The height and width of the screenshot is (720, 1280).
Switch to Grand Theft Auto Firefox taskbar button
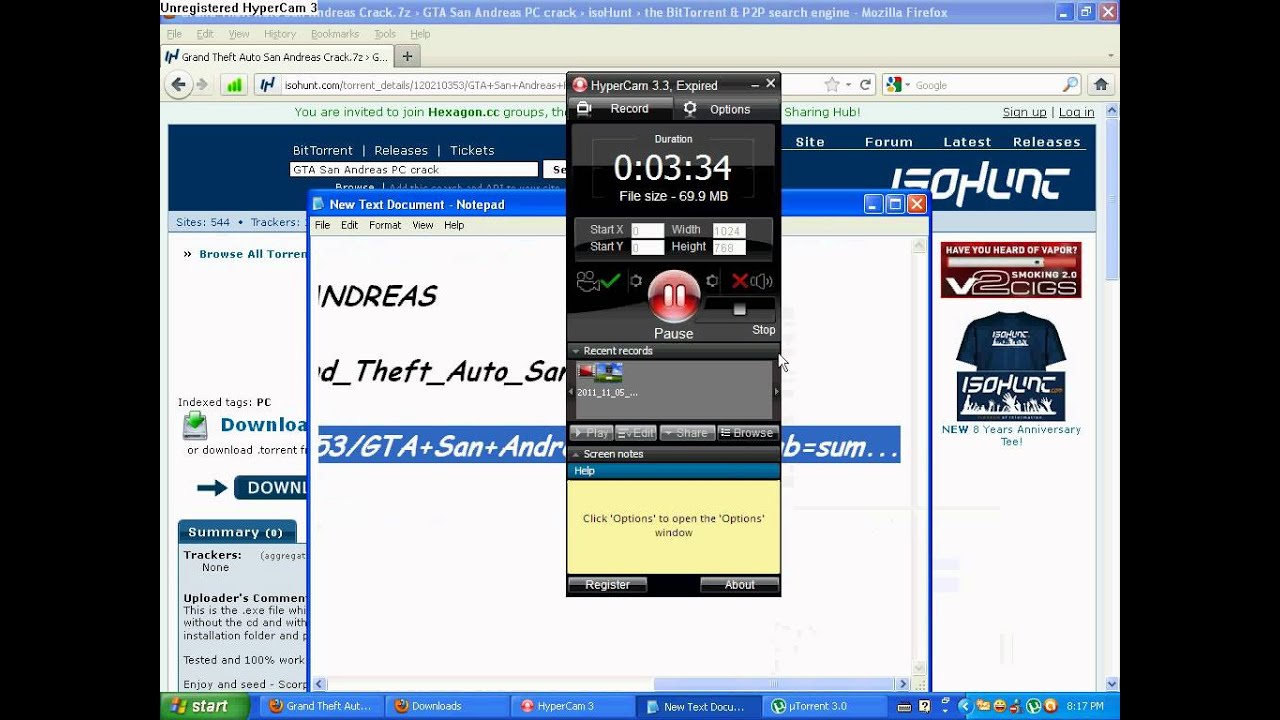321,706
